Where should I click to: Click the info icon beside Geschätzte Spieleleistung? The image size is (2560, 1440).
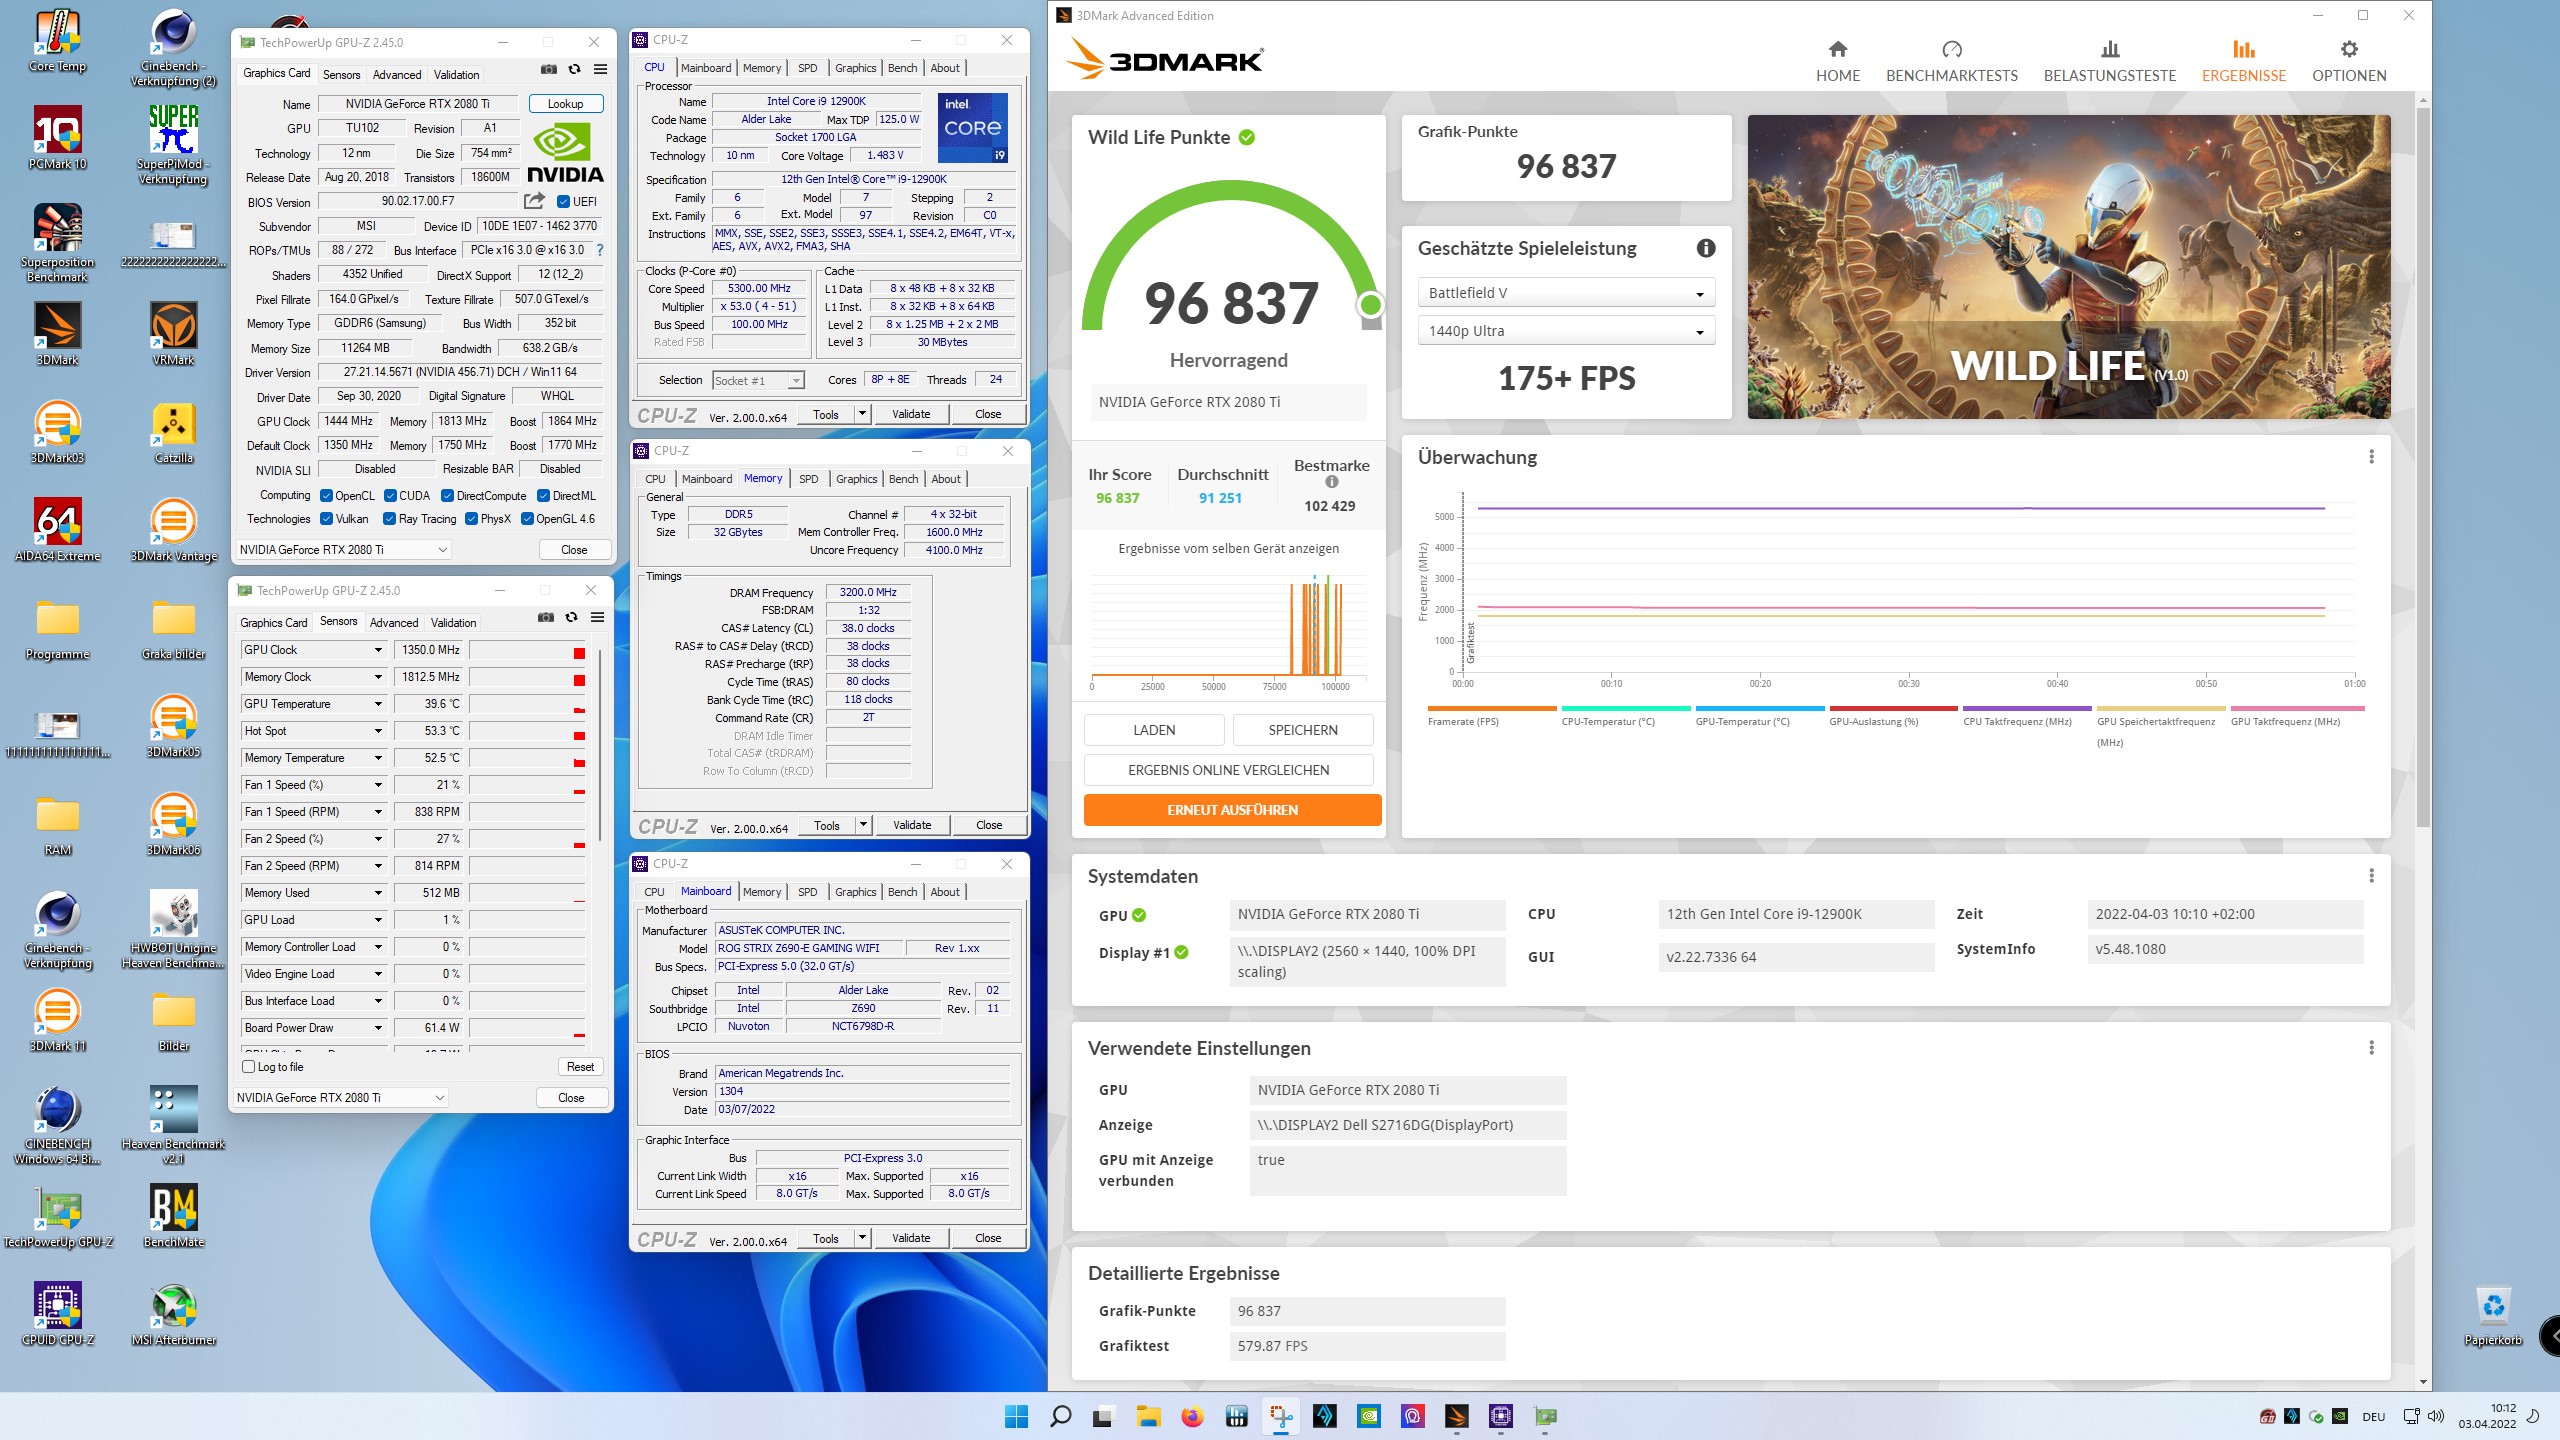point(1705,248)
